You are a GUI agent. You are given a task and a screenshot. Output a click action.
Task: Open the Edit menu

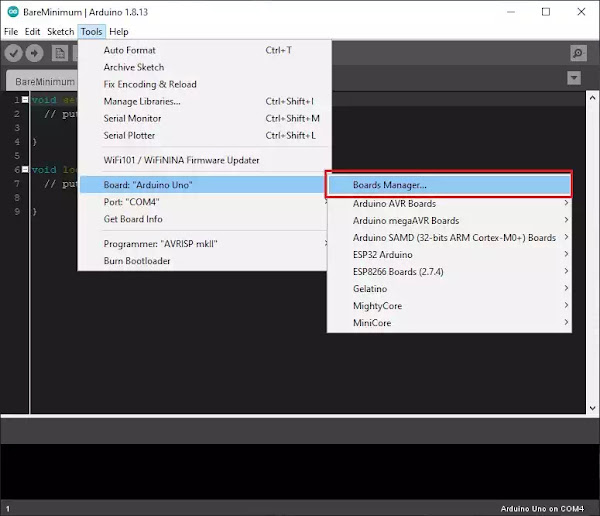tap(33, 32)
